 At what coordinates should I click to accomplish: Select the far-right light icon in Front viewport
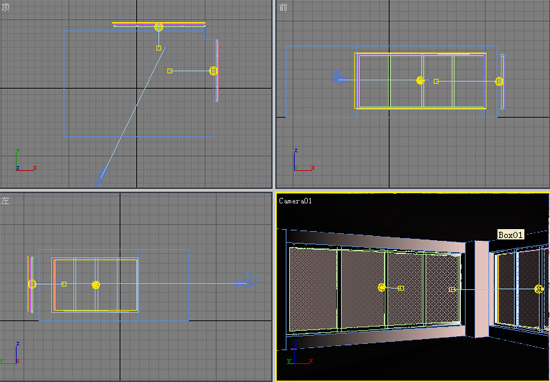499,81
